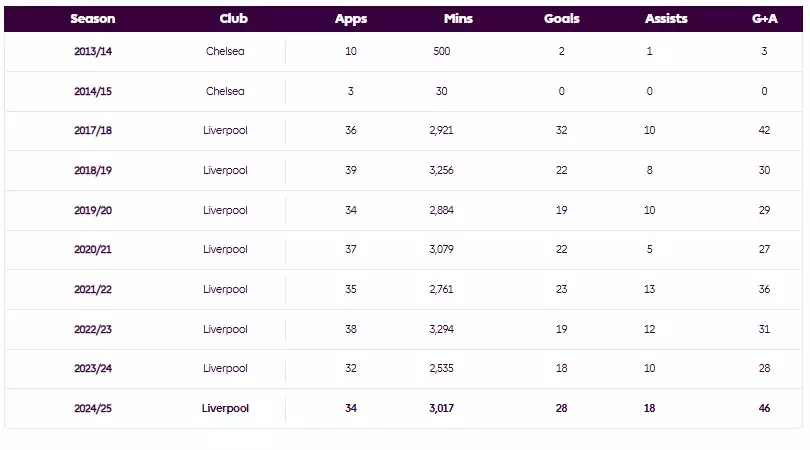The height and width of the screenshot is (450, 810).
Task: Select the 2014/15 season entry
Action: [93, 91]
